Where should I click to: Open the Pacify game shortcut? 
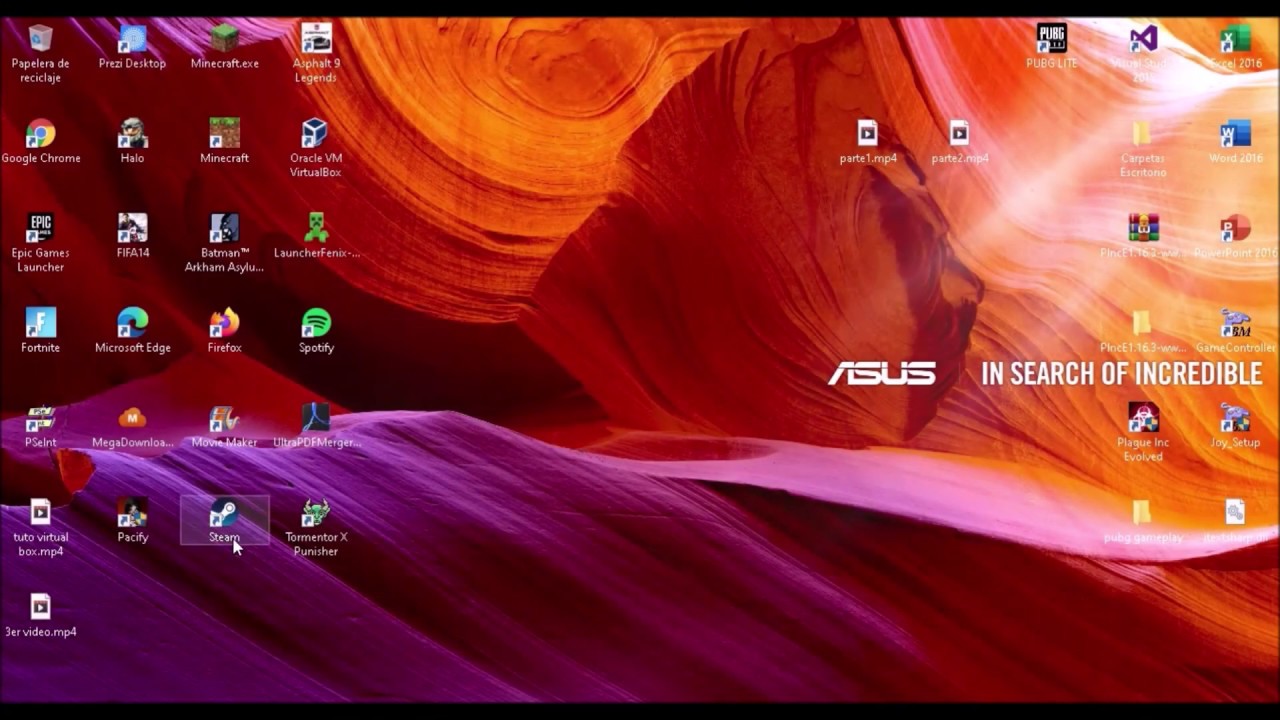(132, 521)
